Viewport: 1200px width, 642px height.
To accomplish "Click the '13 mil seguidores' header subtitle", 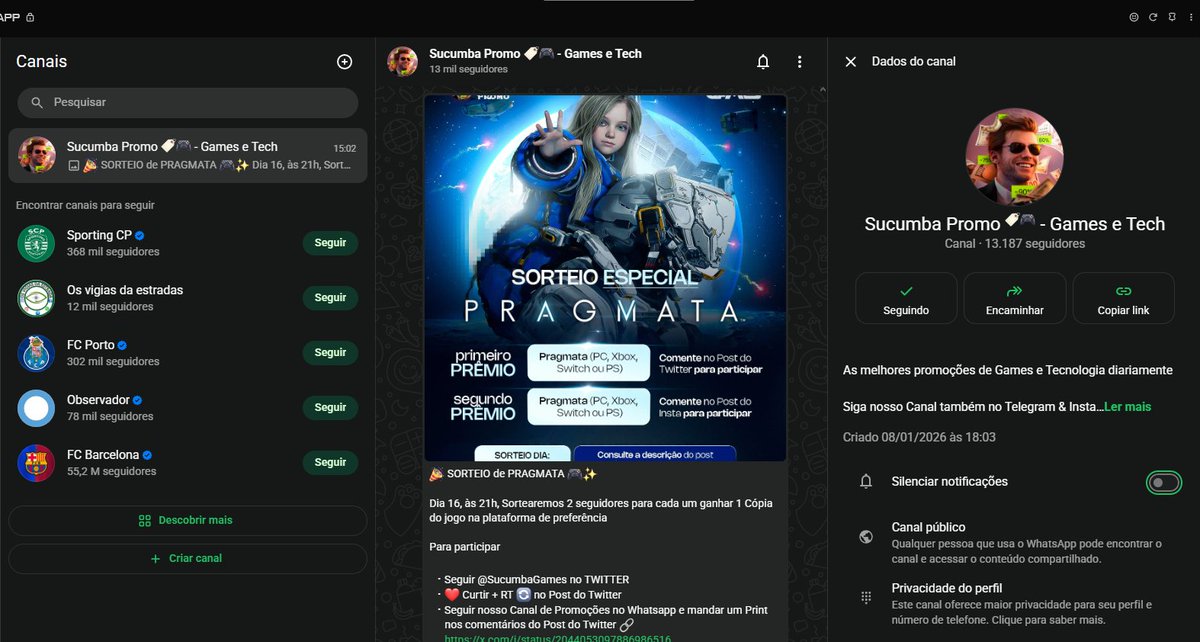I will click(x=469, y=70).
